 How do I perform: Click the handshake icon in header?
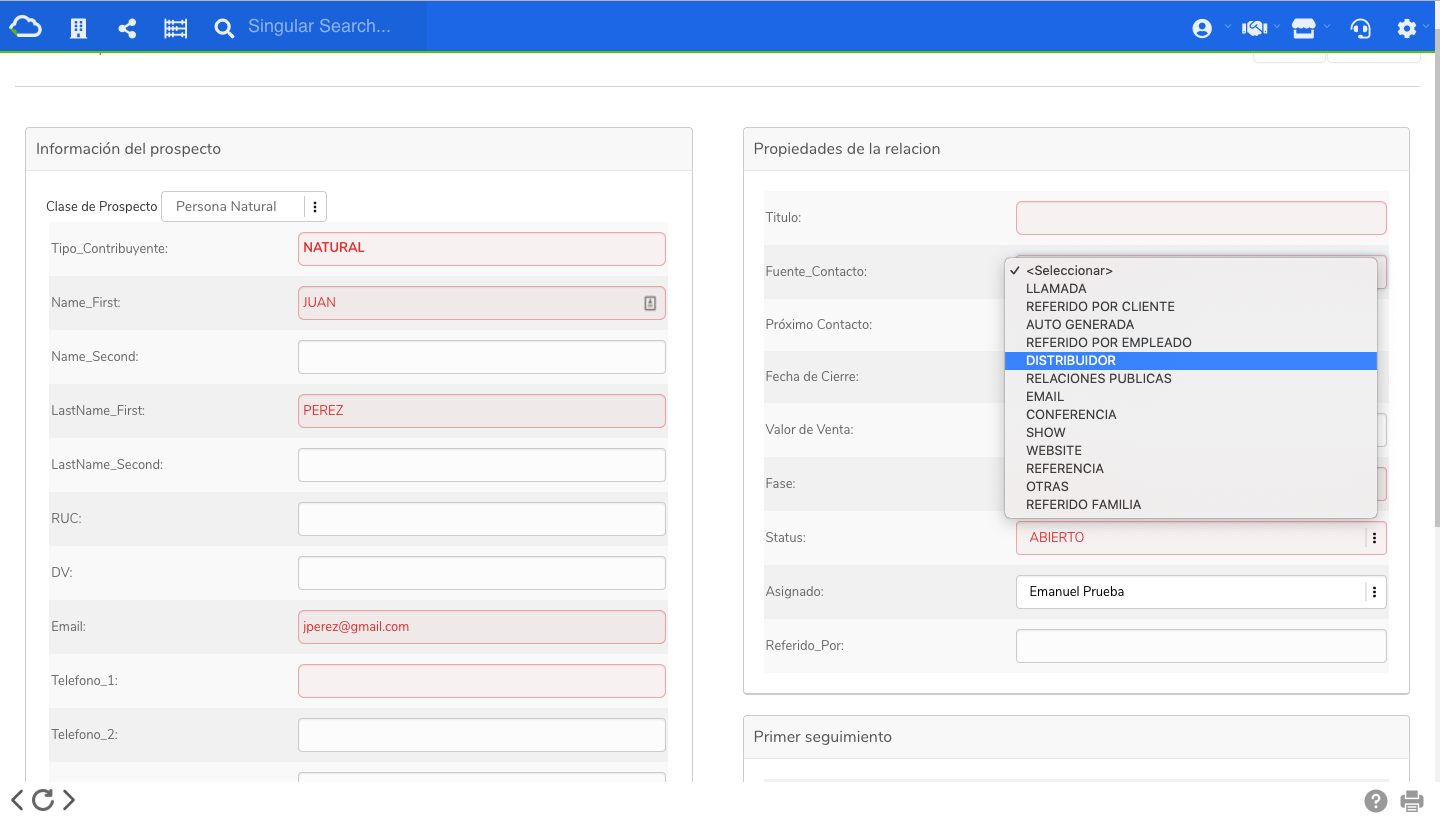pos(1255,28)
